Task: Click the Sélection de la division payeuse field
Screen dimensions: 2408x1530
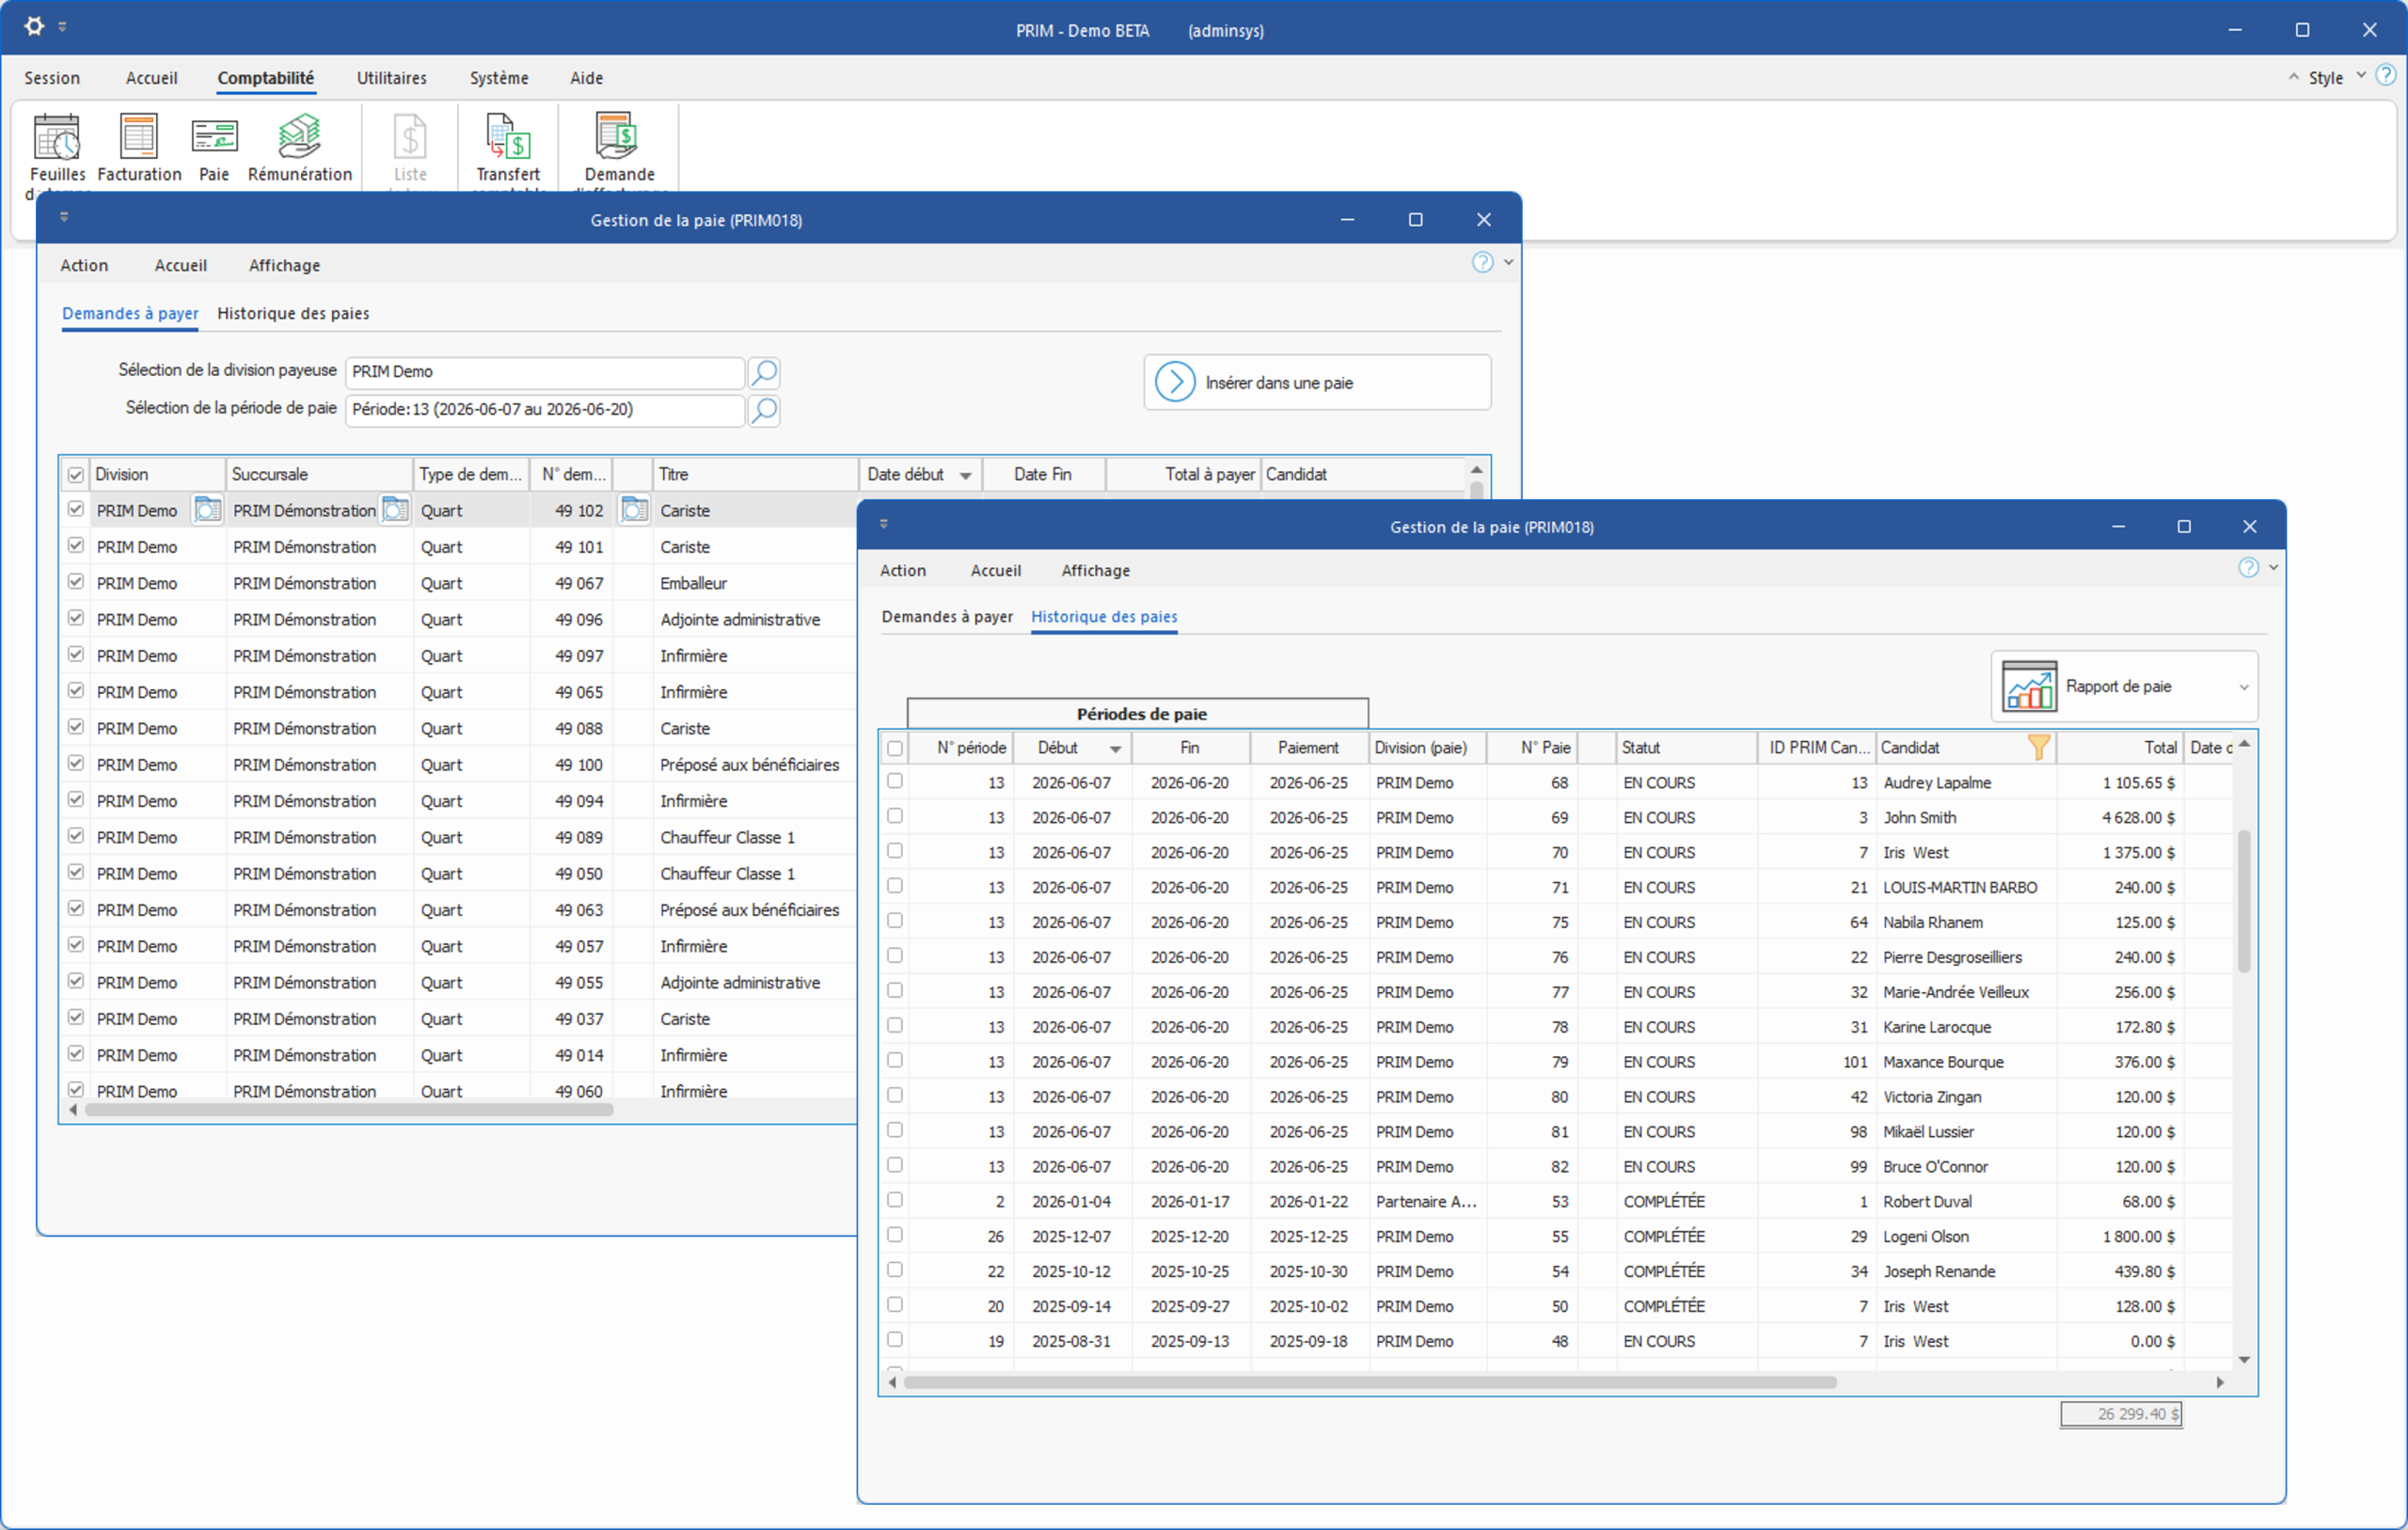Action: [545, 372]
